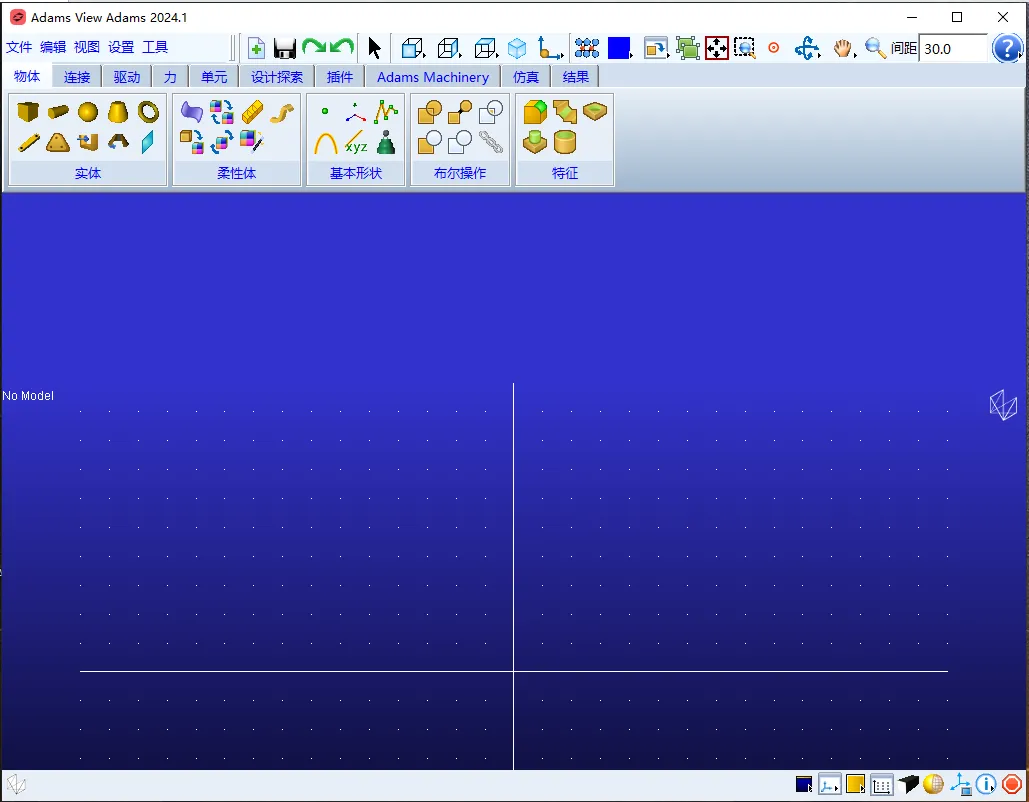Click the 间距 value input field
The image size is (1029, 802).
pos(953,49)
